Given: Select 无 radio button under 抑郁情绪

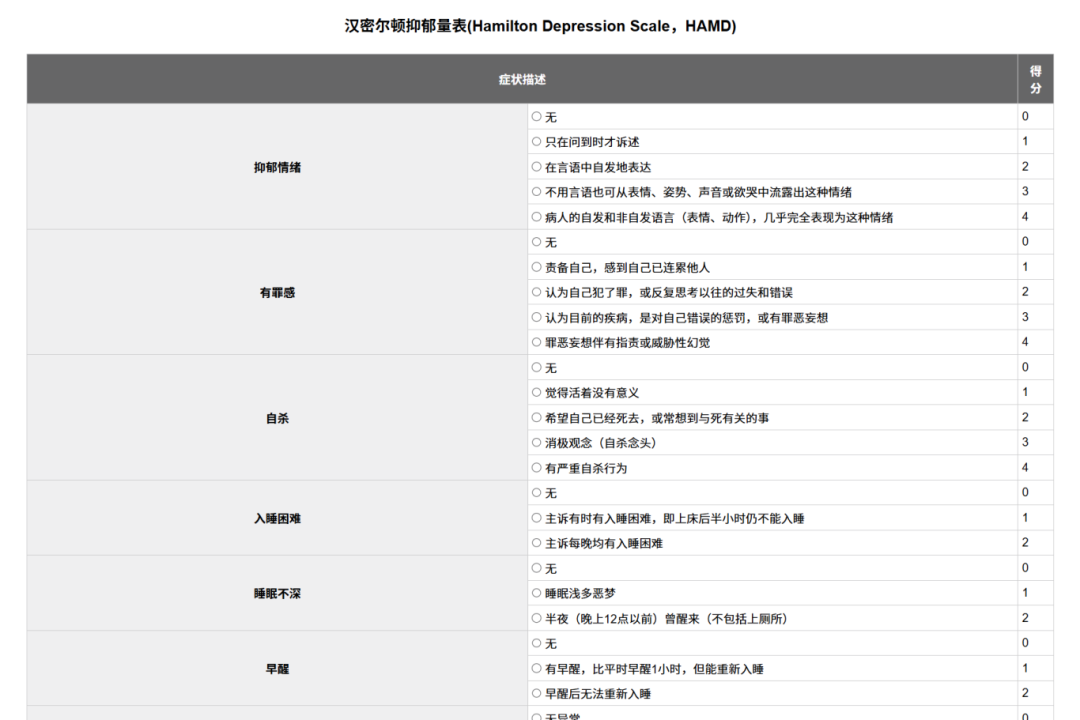Looking at the screenshot, I should pyautogui.click(x=537, y=116).
